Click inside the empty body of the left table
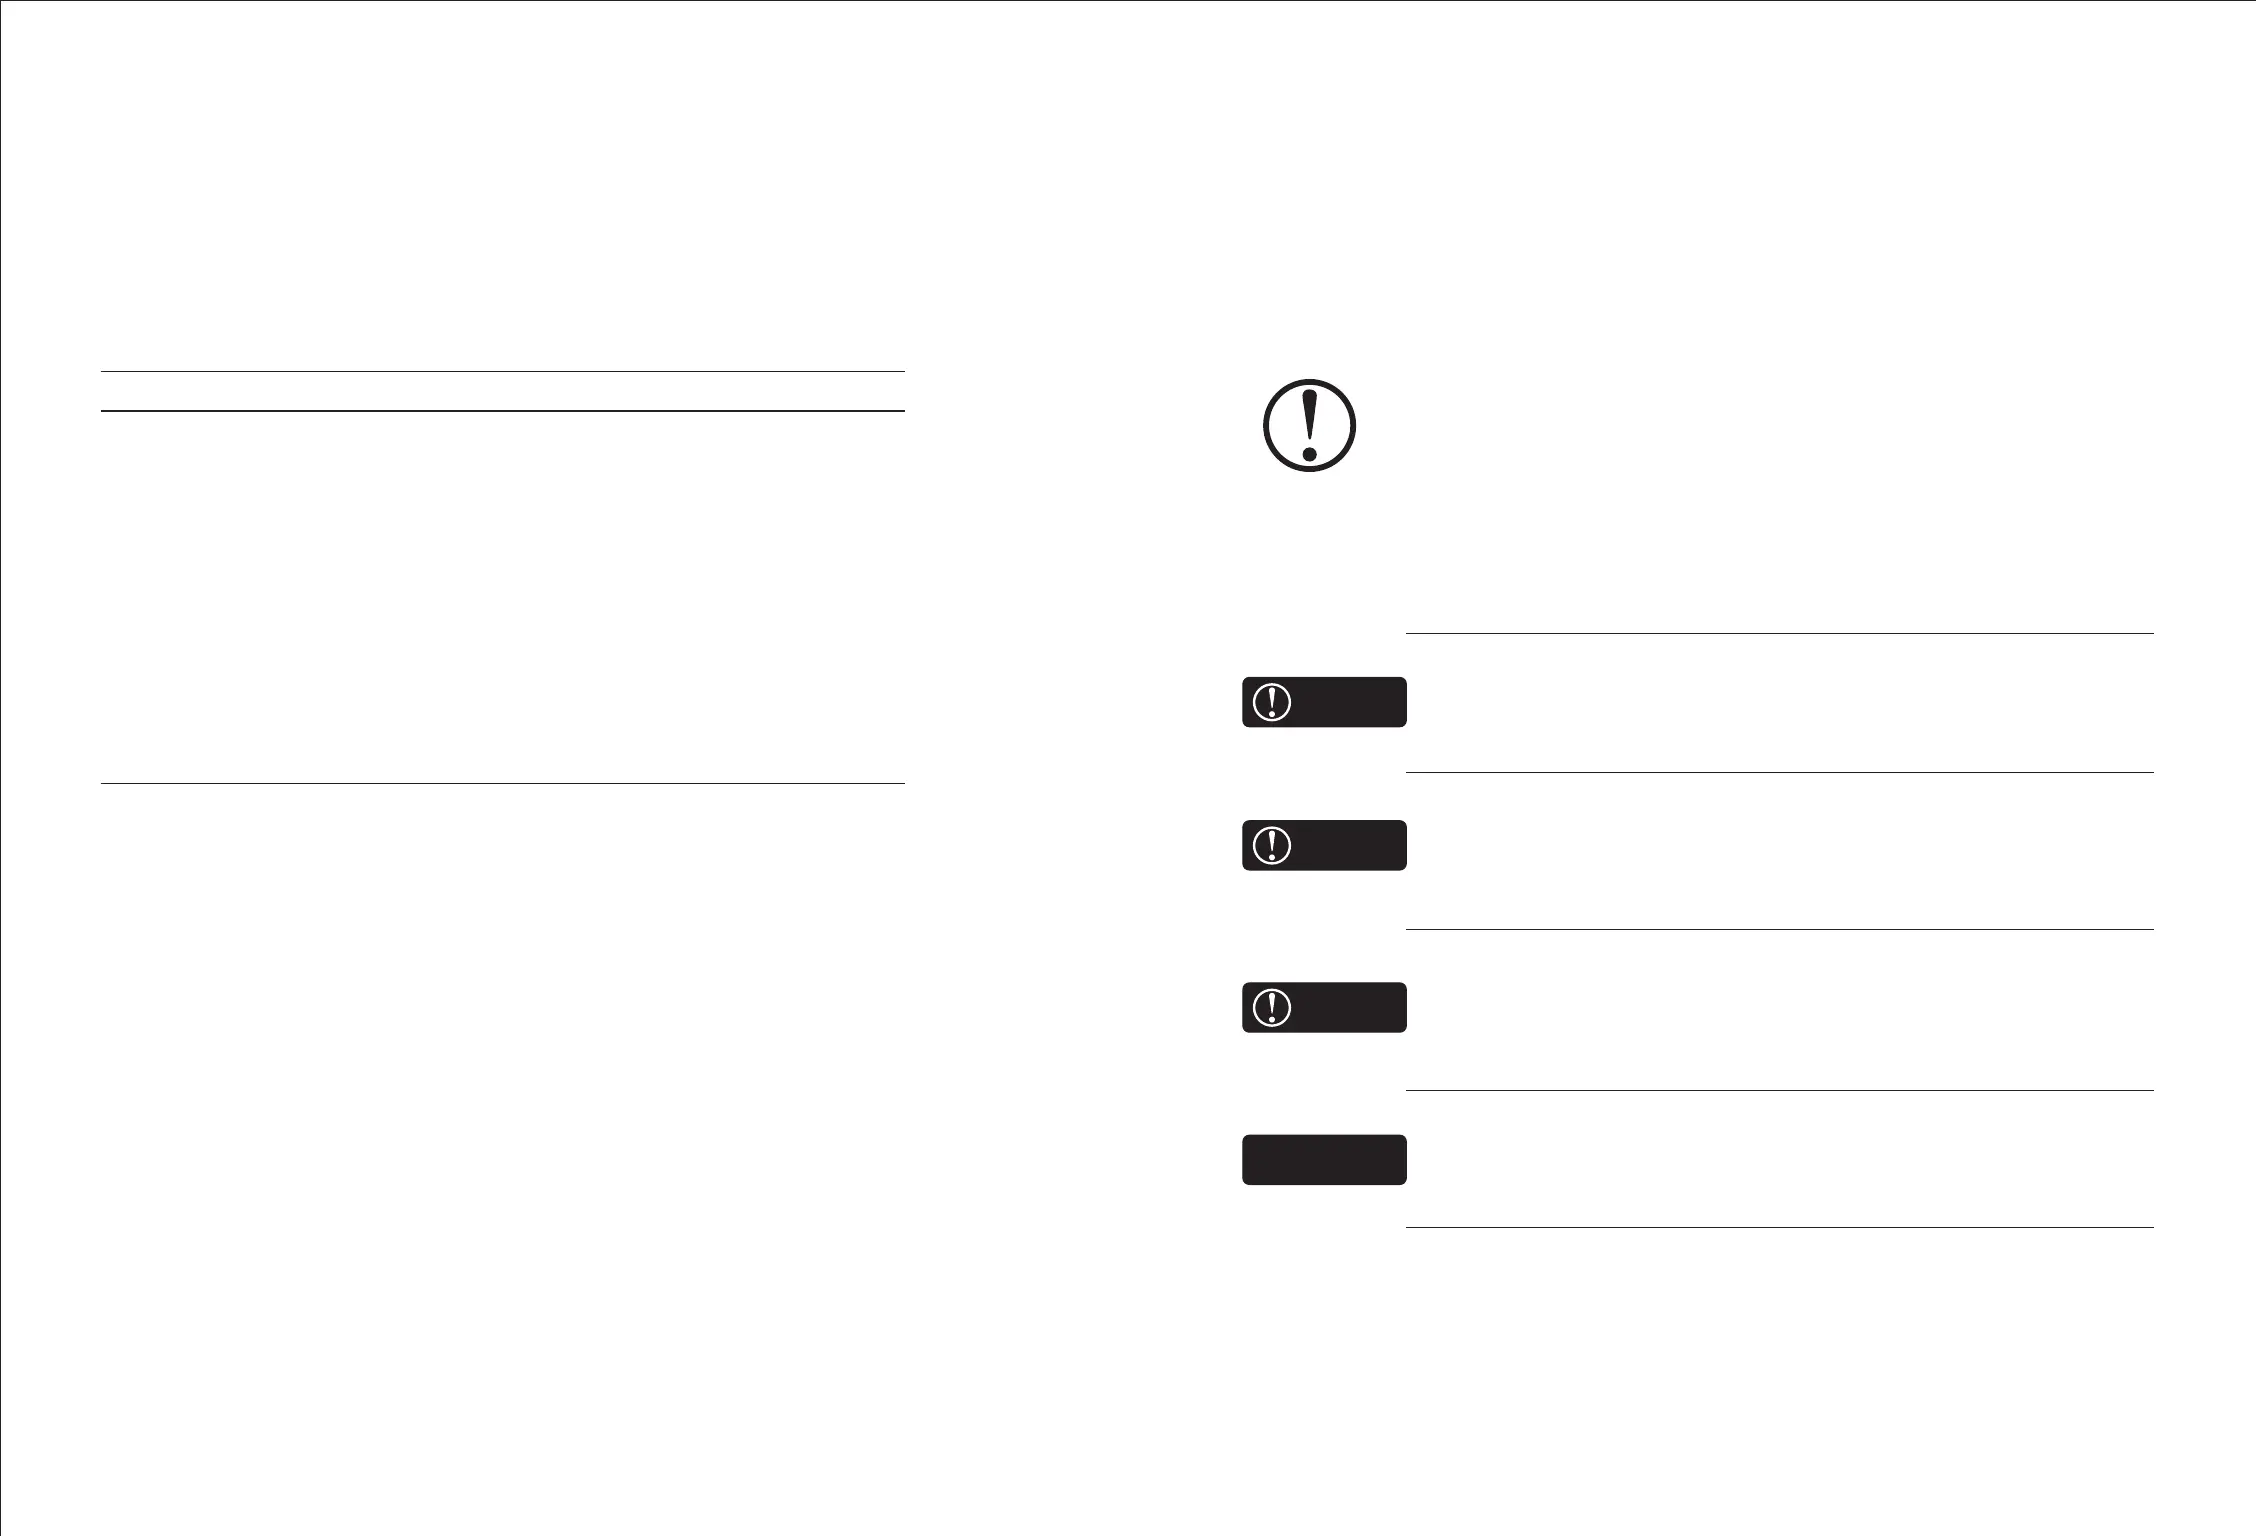 (502, 596)
